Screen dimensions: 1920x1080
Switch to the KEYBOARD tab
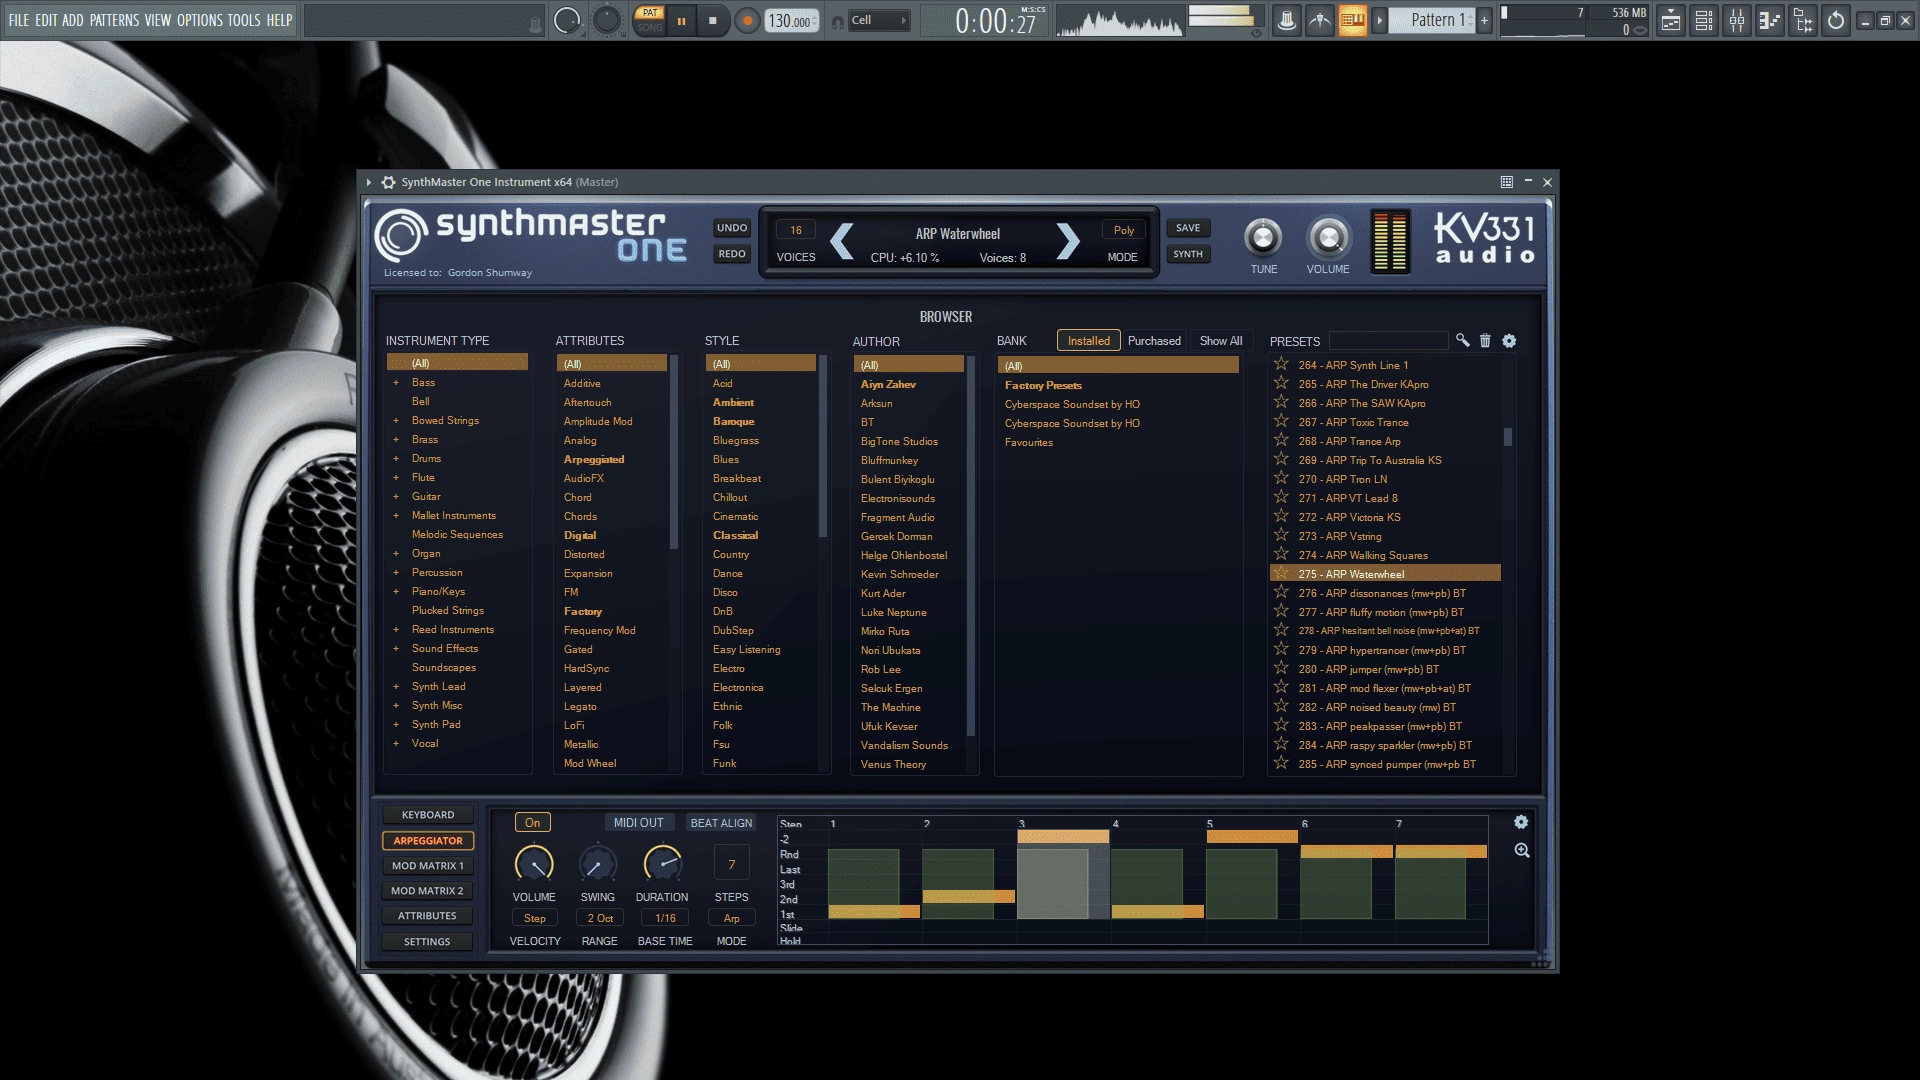[x=428, y=815]
